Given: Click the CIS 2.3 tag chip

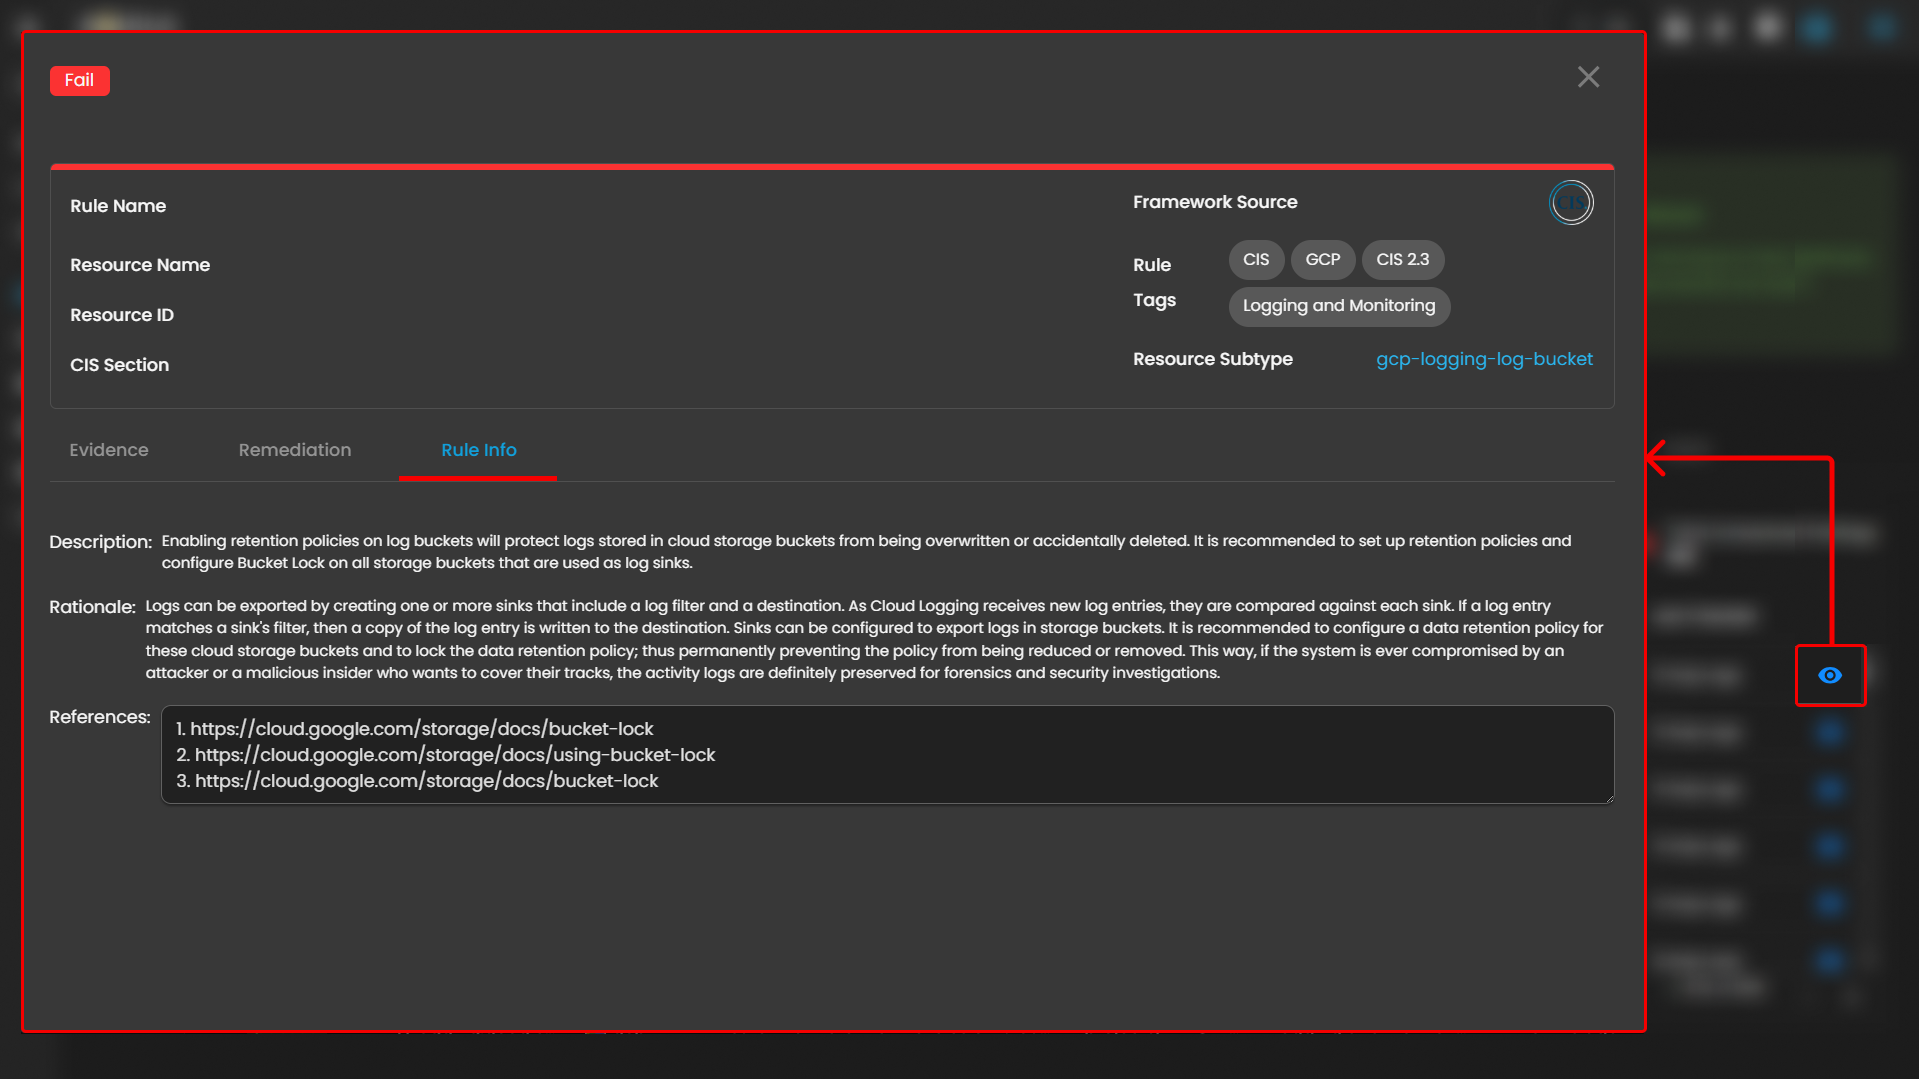Looking at the screenshot, I should [x=1402, y=260].
